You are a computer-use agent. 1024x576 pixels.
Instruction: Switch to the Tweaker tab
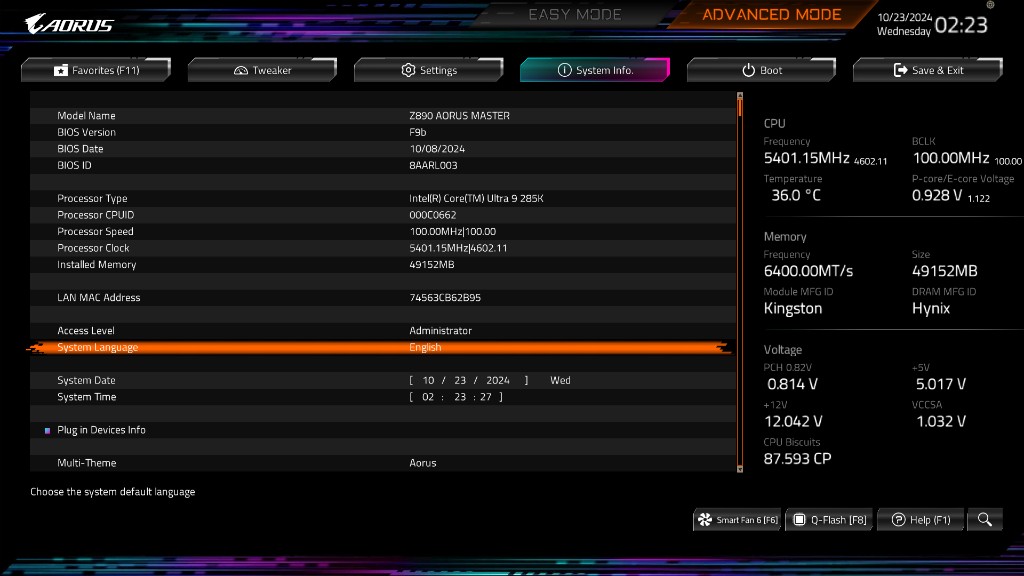263,70
